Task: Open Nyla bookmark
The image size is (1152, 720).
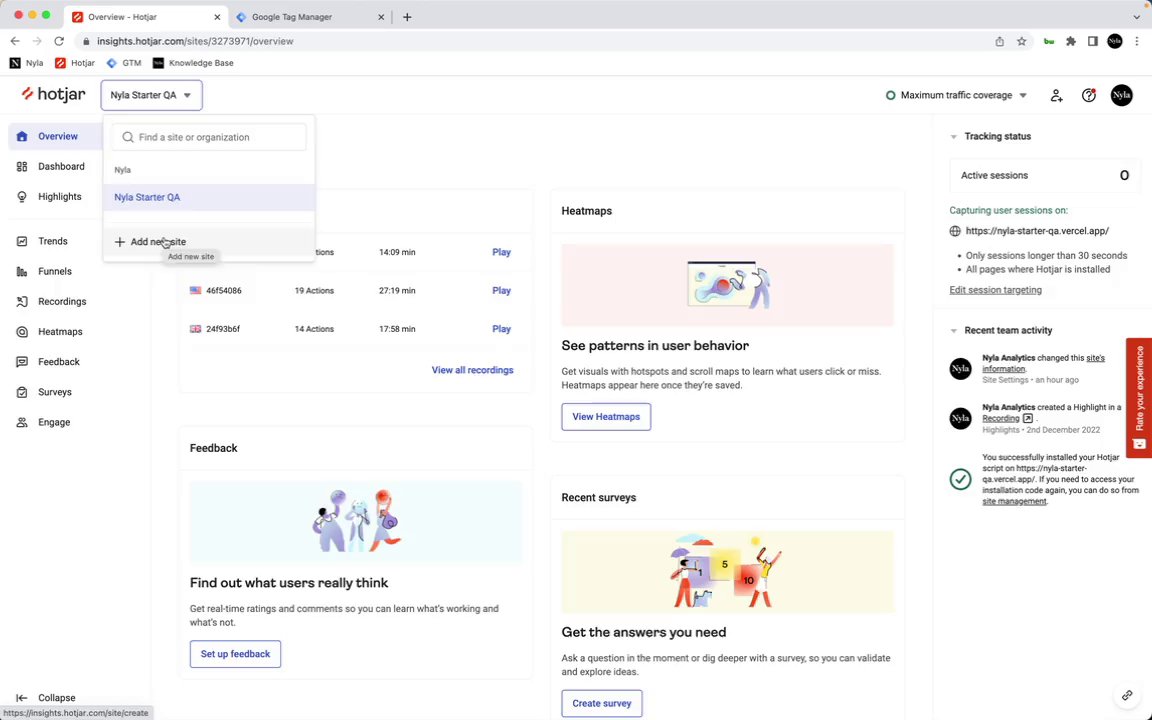Action: coord(26,63)
